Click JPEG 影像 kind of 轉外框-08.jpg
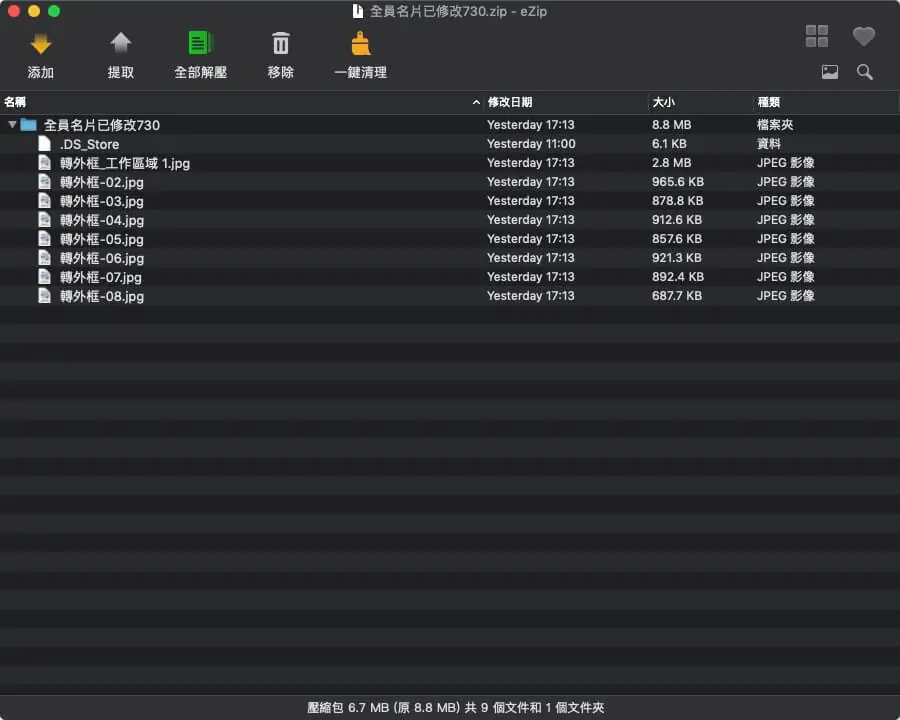 point(786,295)
